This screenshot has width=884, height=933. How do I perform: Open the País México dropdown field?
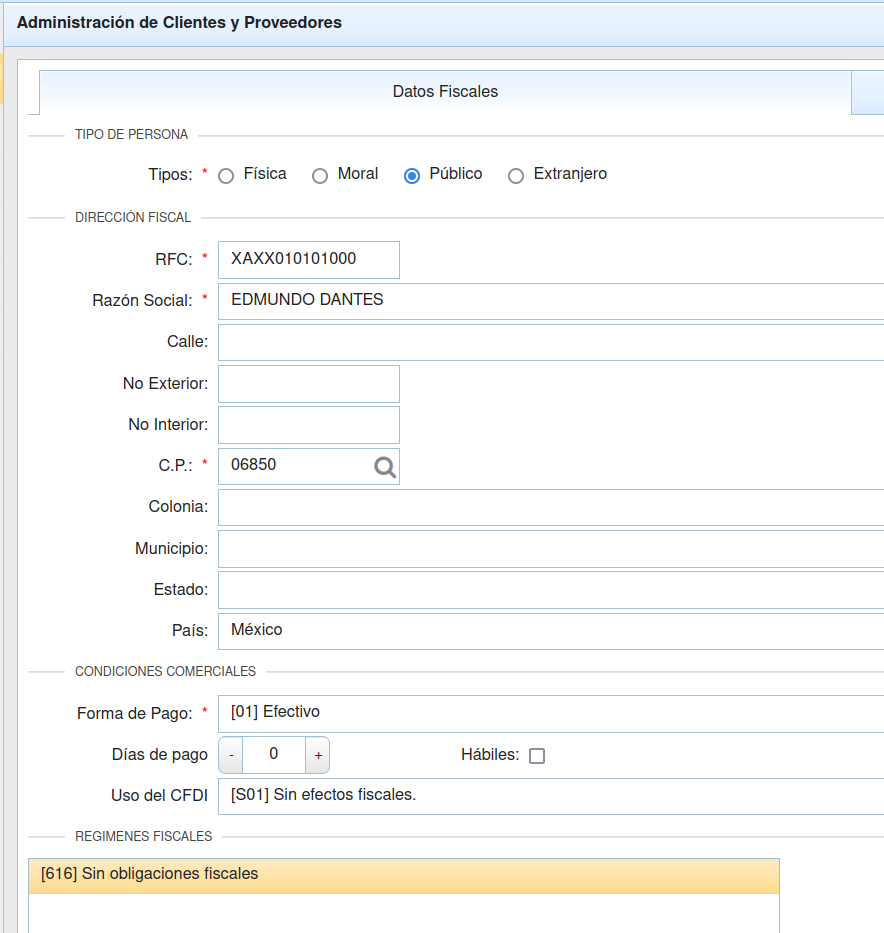[x=551, y=631]
